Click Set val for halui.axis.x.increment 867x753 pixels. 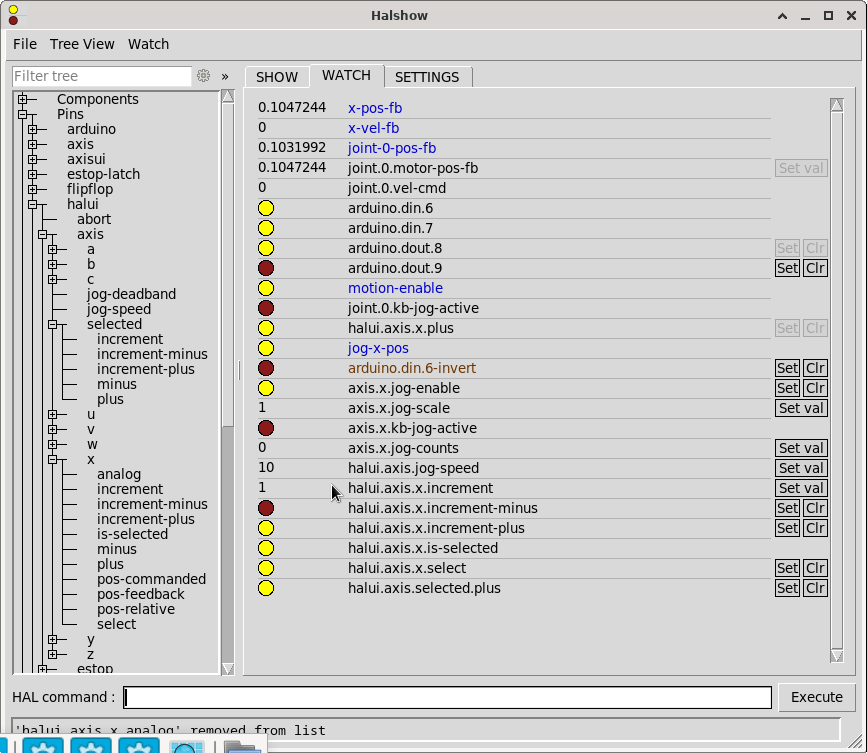click(x=801, y=488)
